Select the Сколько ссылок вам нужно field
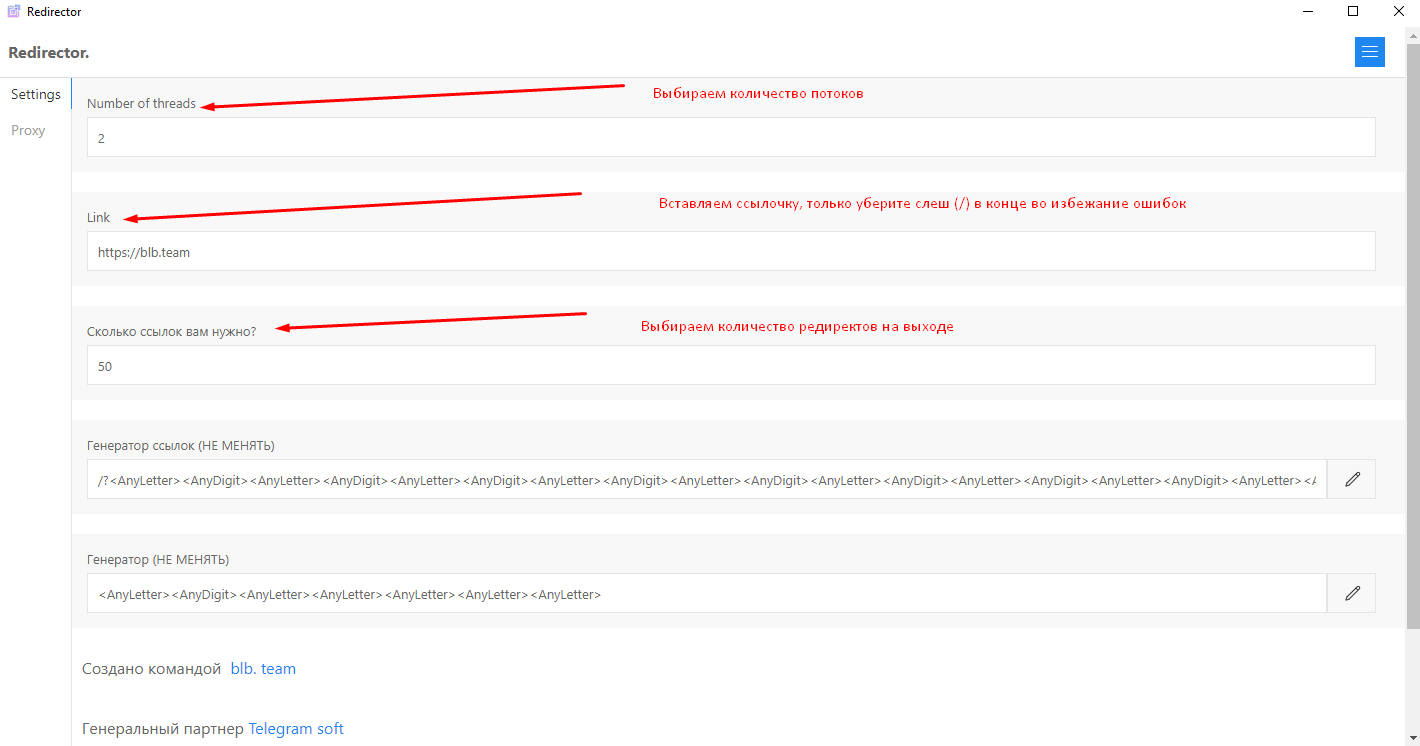Viewport: 1420px width, 746px height. click(730, 366)
